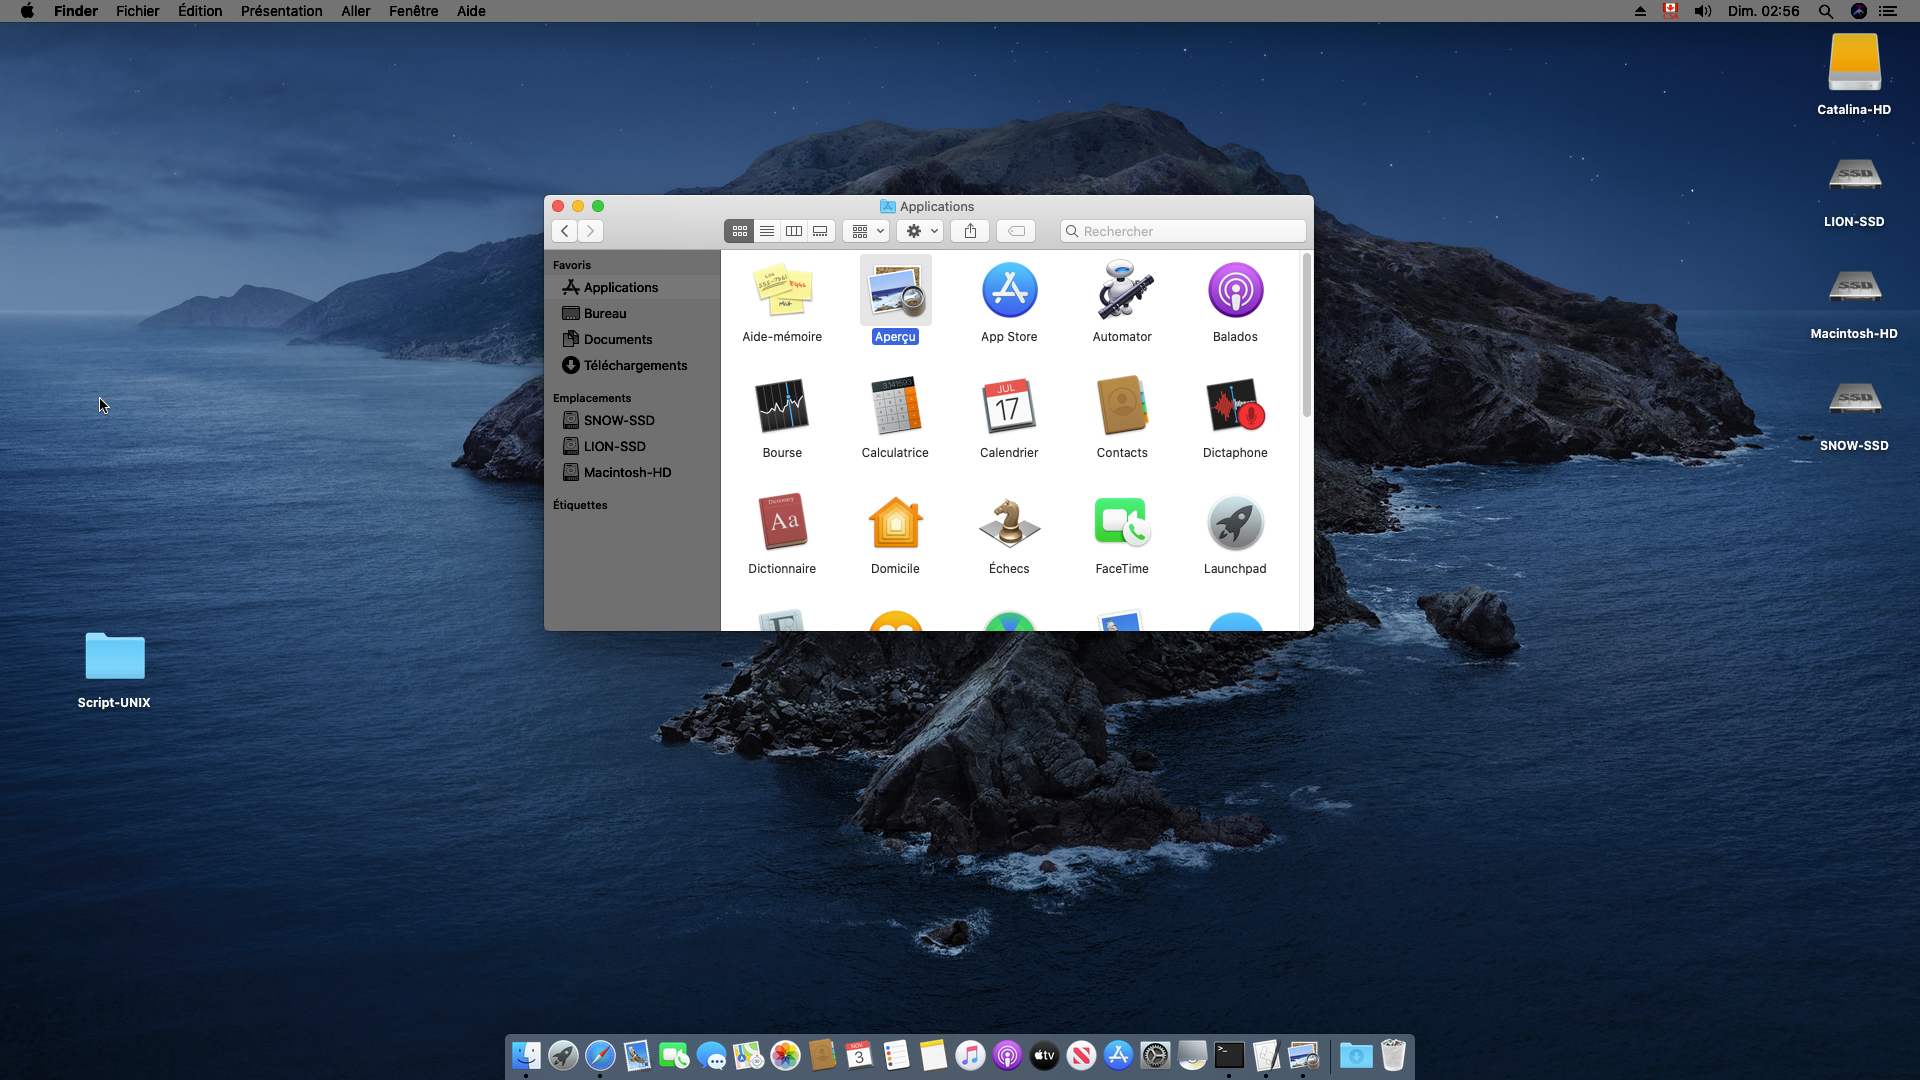Select the Dictionnaire app icon
Screen dimensions: 1920x1080
point(782,522)
